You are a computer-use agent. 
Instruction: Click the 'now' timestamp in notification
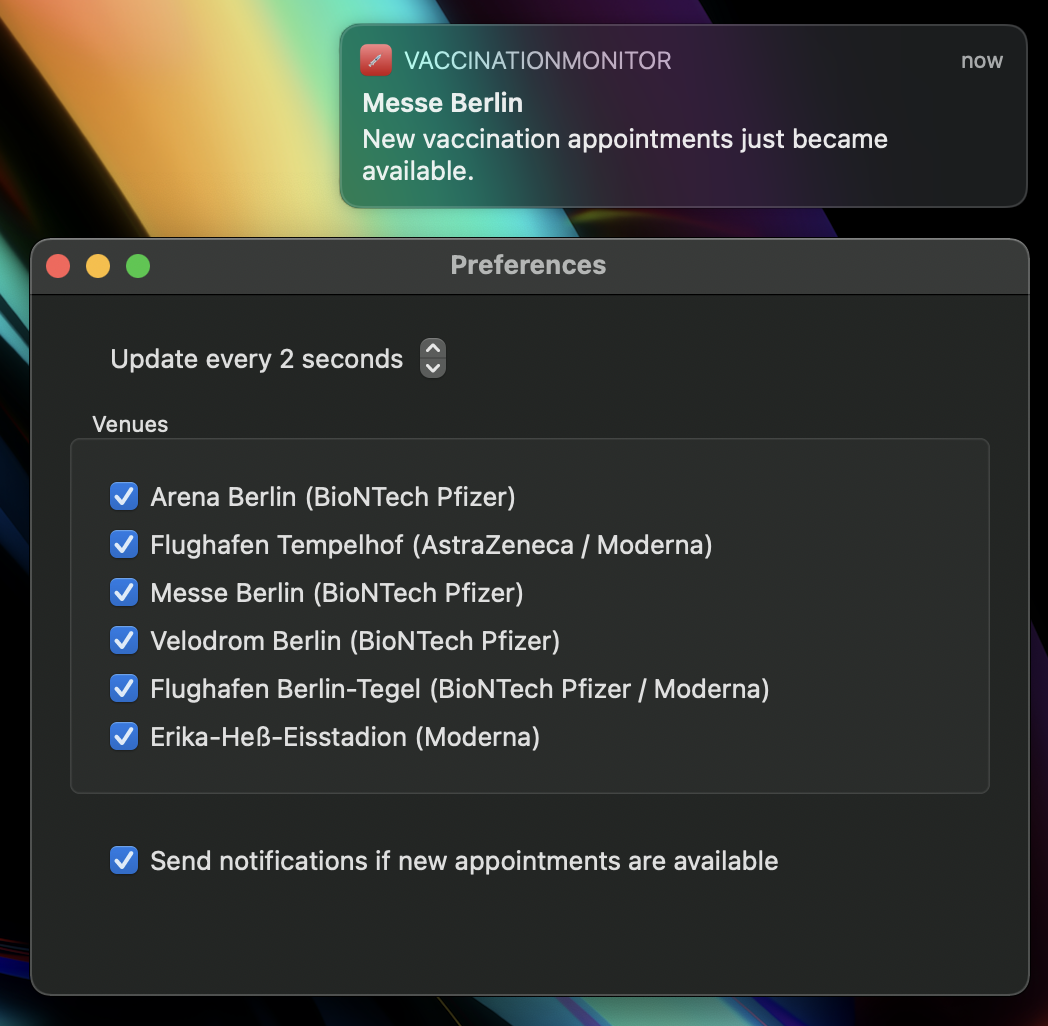coord(982,61)
